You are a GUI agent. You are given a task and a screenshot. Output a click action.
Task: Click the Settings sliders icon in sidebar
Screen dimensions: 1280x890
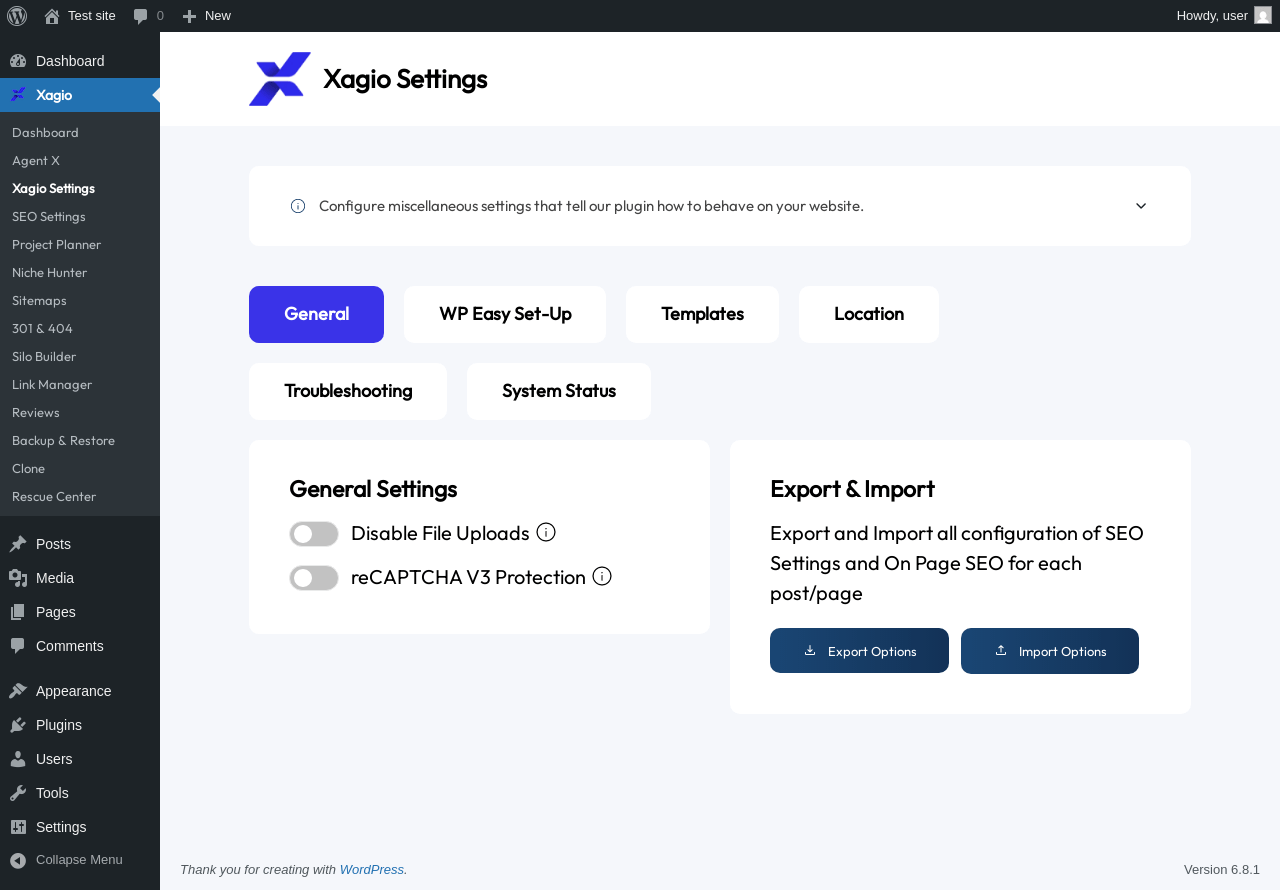tap(18, 827)
